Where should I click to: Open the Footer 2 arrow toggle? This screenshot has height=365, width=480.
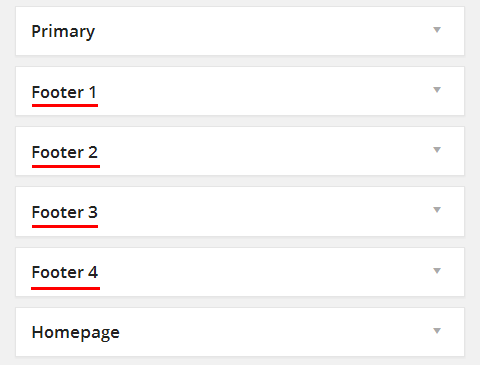pyautogui.click(x=437, y=150)
